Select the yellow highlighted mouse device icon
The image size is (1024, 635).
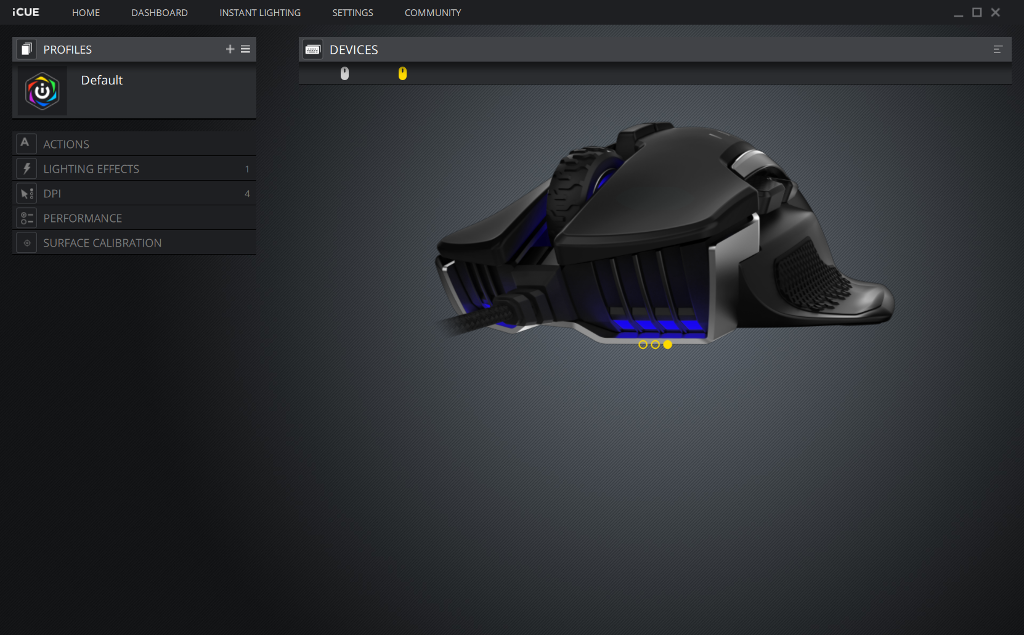(x=403, y=73)
